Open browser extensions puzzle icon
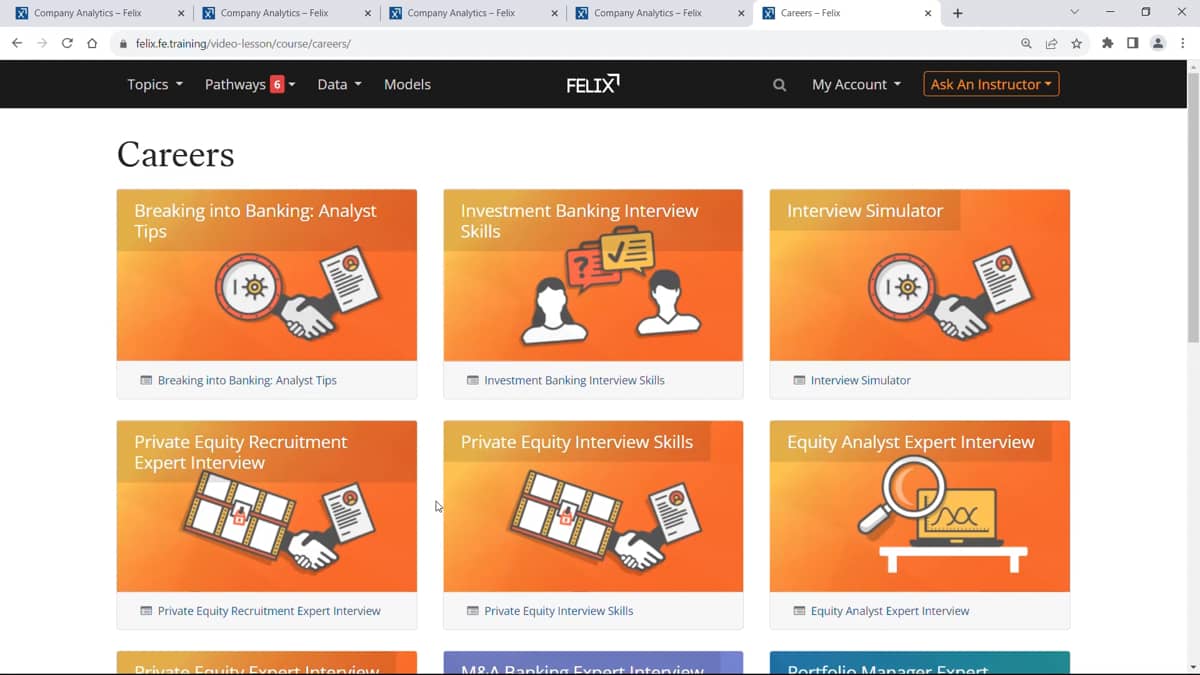This screenshot has height=675, width=1200. click(x=1107, y=43)
